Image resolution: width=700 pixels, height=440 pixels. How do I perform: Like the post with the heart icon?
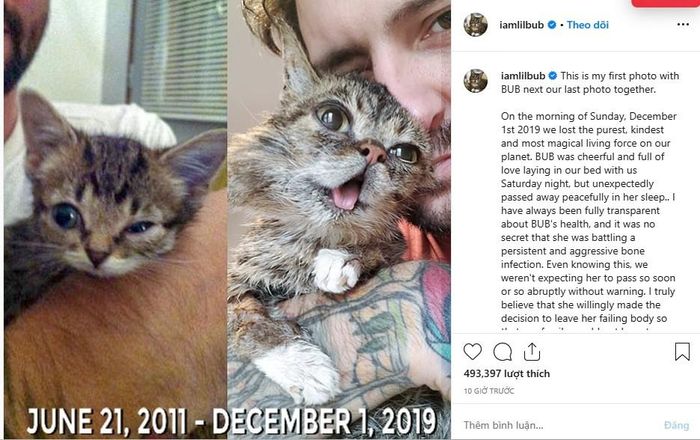[472, 352]
